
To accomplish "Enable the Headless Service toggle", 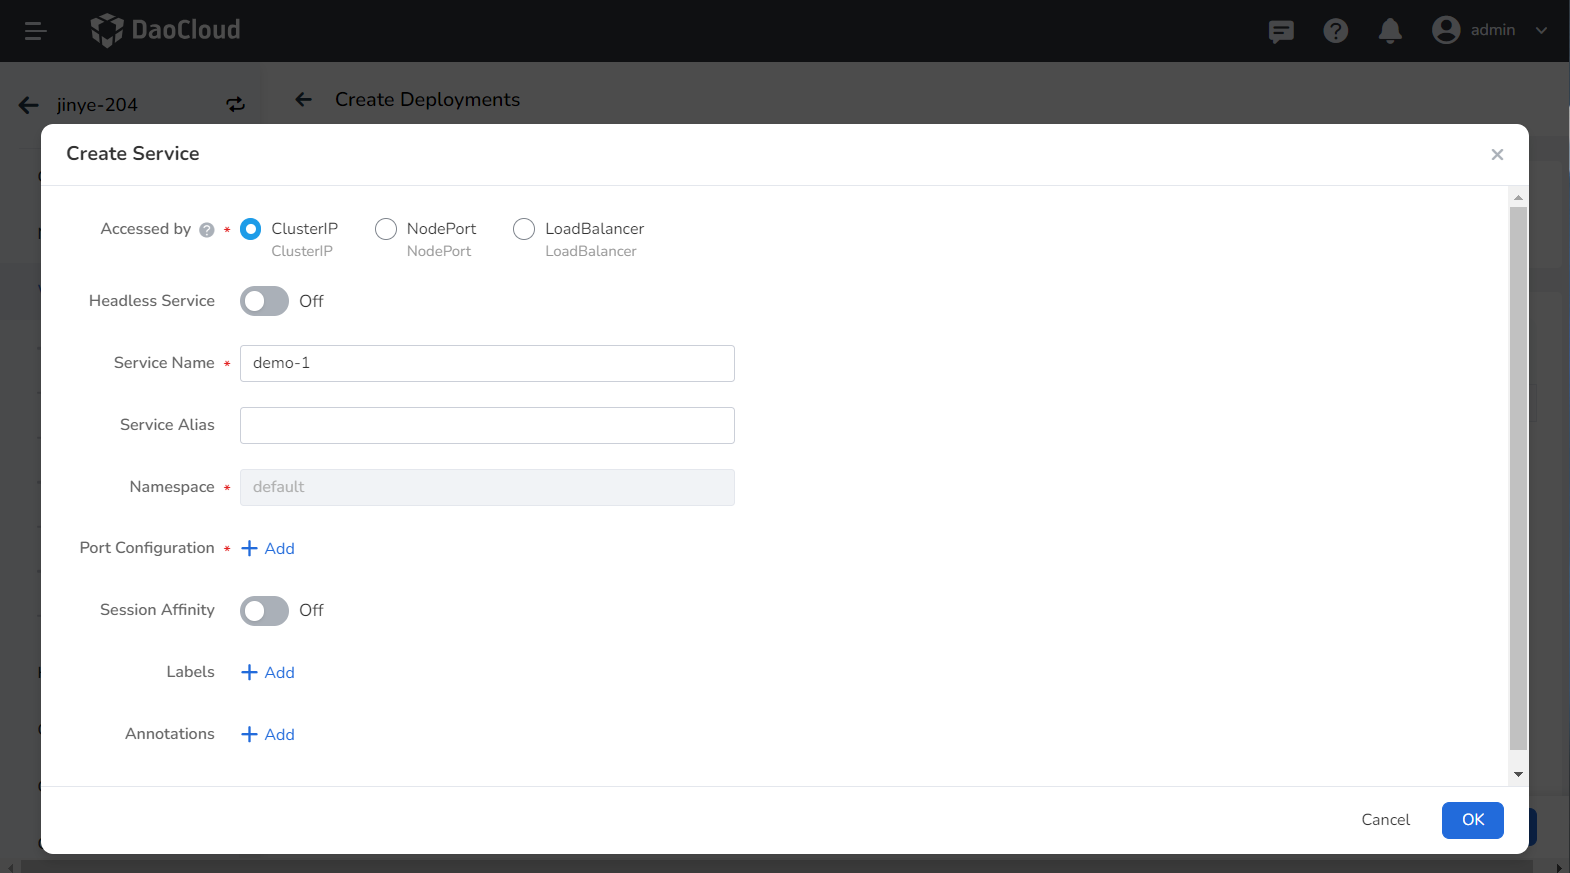I will (264, 301).
